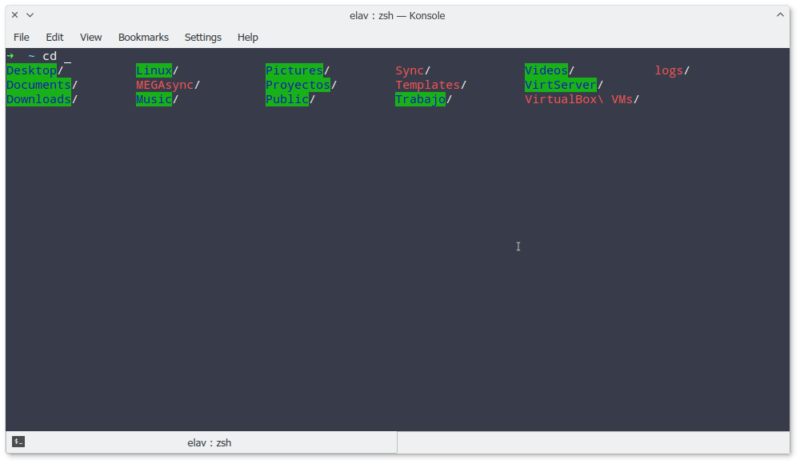The height and width of the screenshot is (464, 800).
Task: Open the File menu
Action: 21,37
